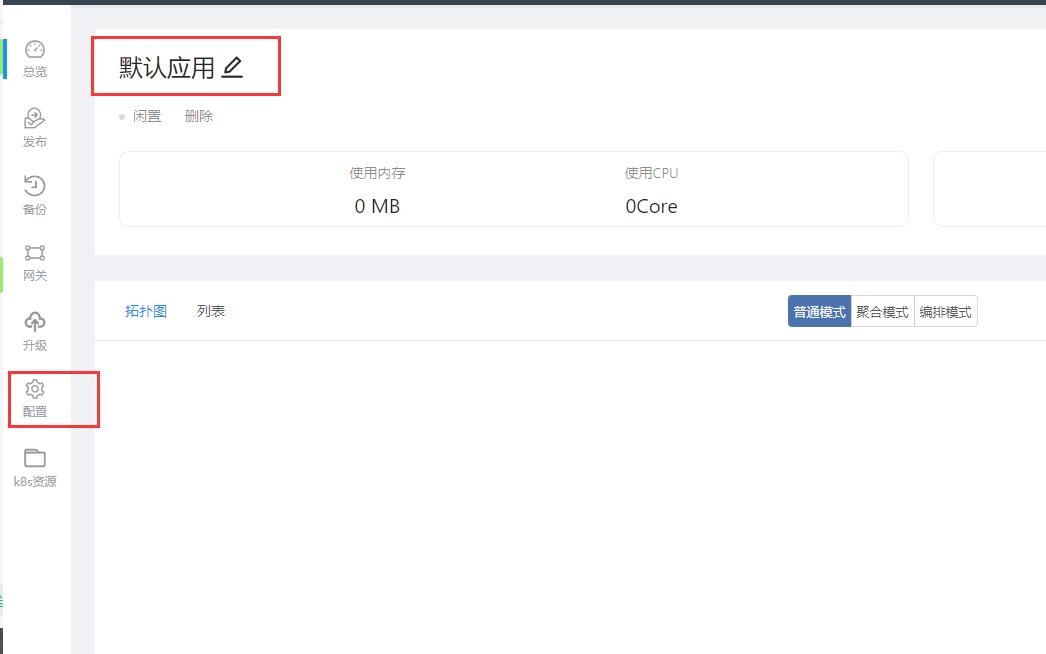Image resolution: width=1046 pixels, height=654 pixels.
Task: Open the 网关 gateway sidebar icon
Action: coord(35,253)
